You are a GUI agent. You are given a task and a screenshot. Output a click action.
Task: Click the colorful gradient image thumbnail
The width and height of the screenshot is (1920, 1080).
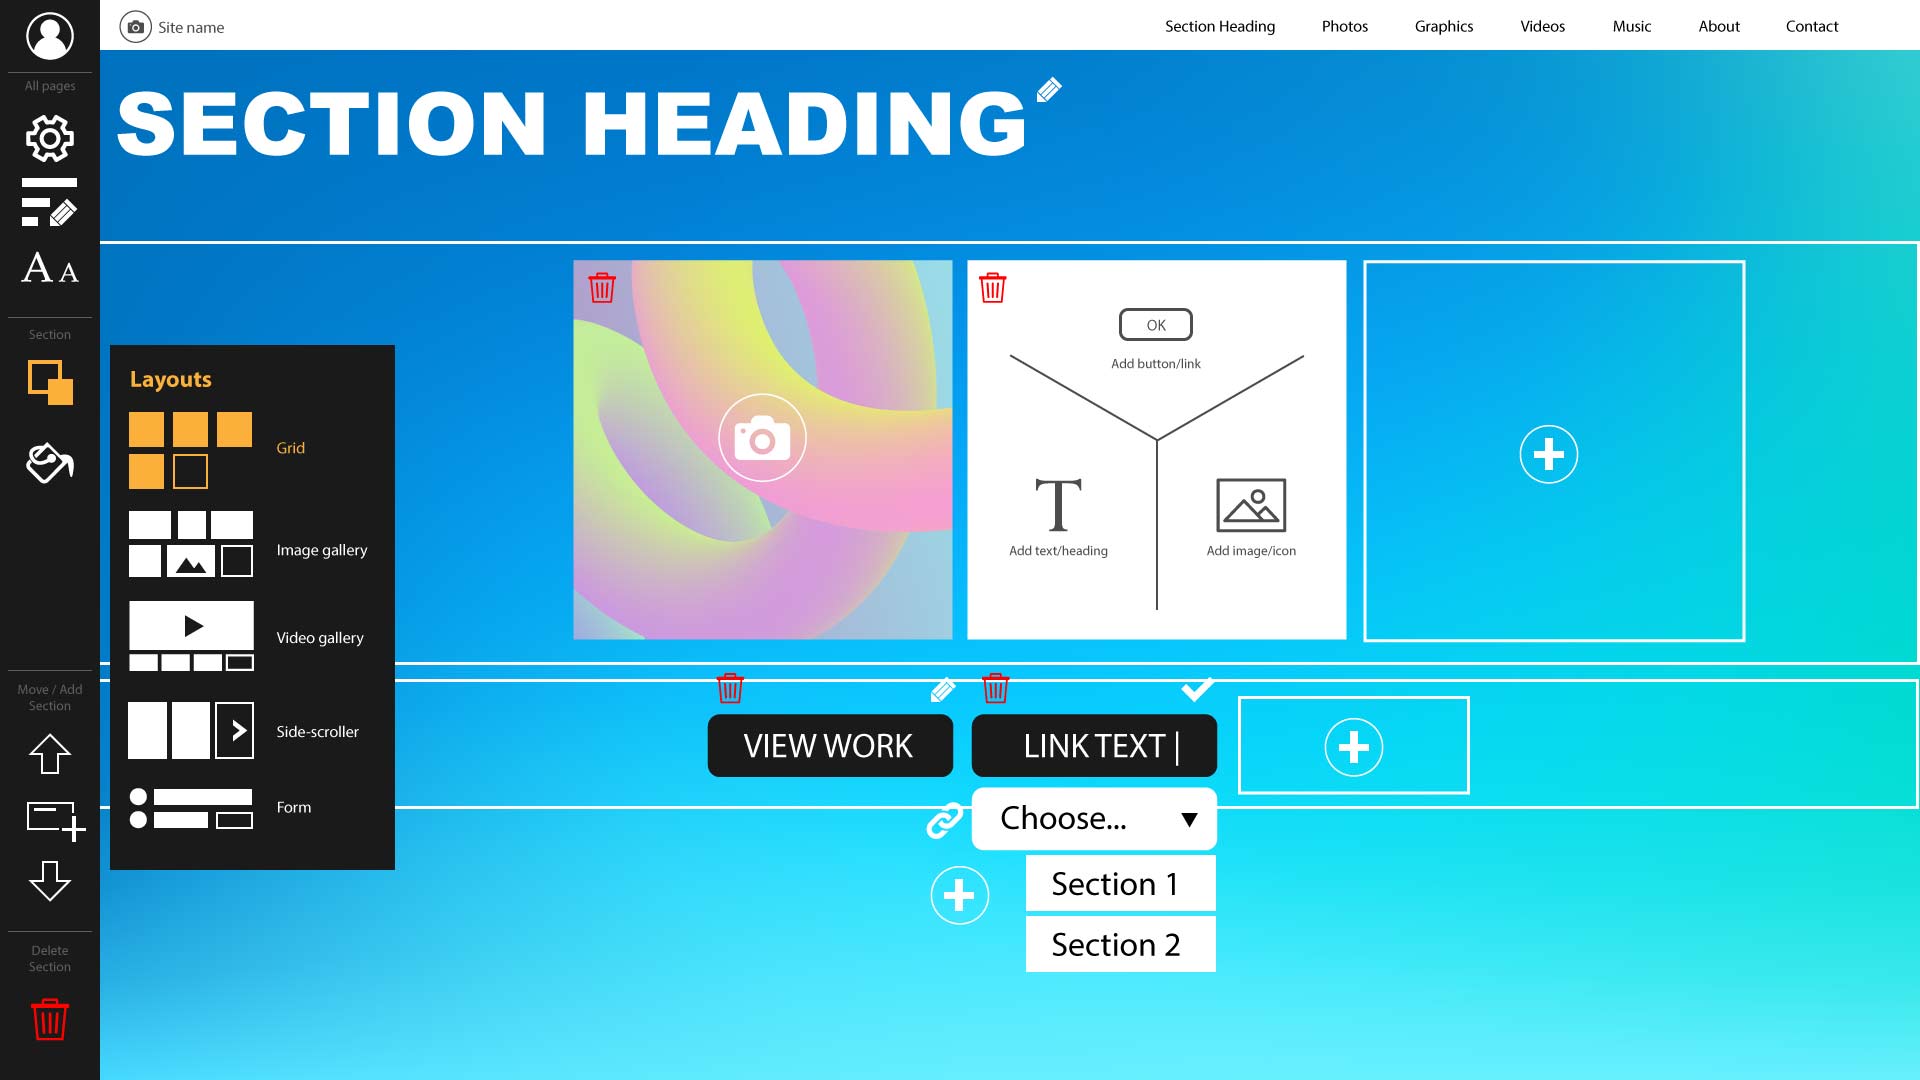coord(764,450)
